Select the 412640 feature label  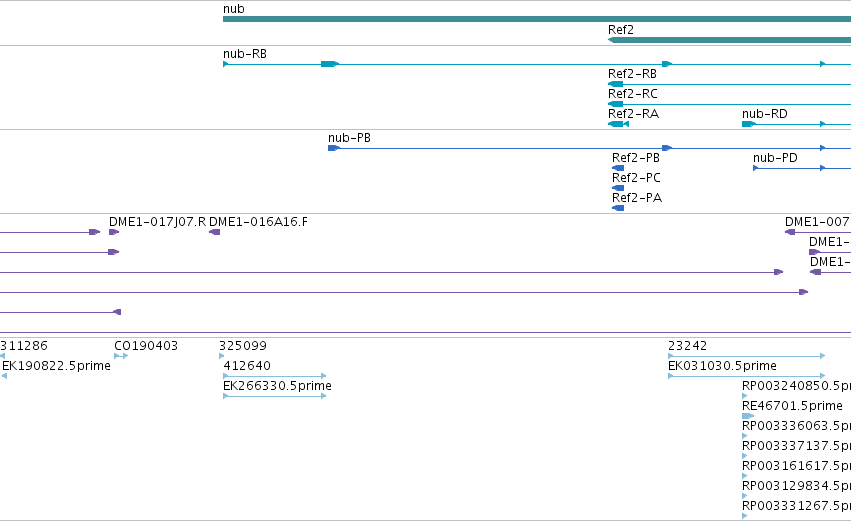247,366
